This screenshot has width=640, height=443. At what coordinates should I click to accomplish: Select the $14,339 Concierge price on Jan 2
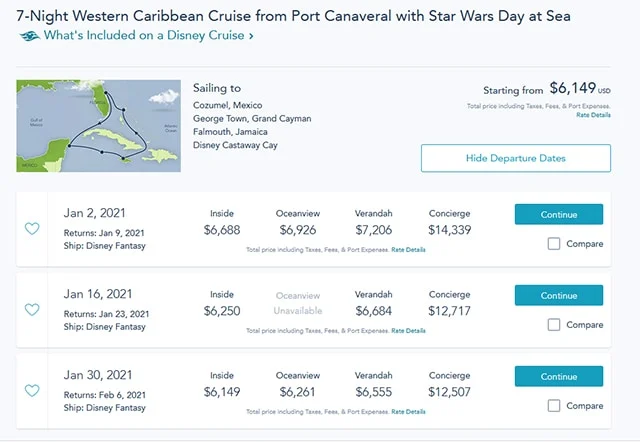449,230
